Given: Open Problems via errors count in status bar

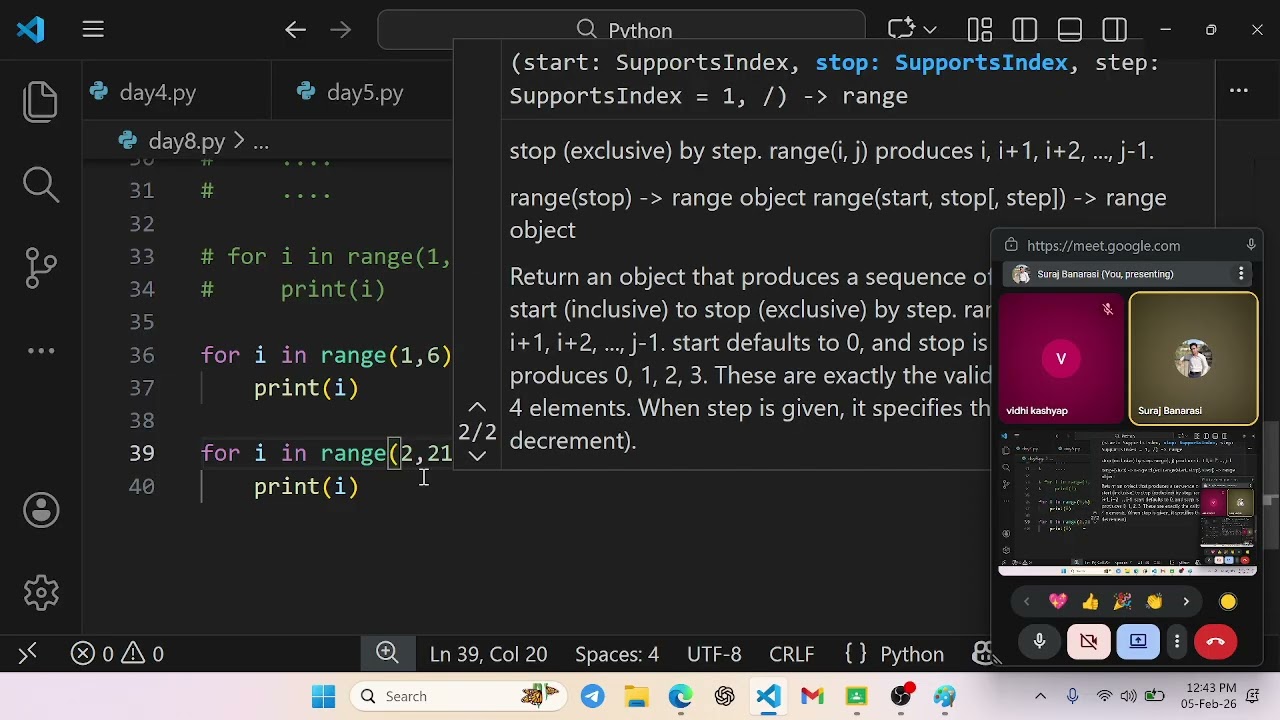Looking at the screenshot, I should [94, 654].
